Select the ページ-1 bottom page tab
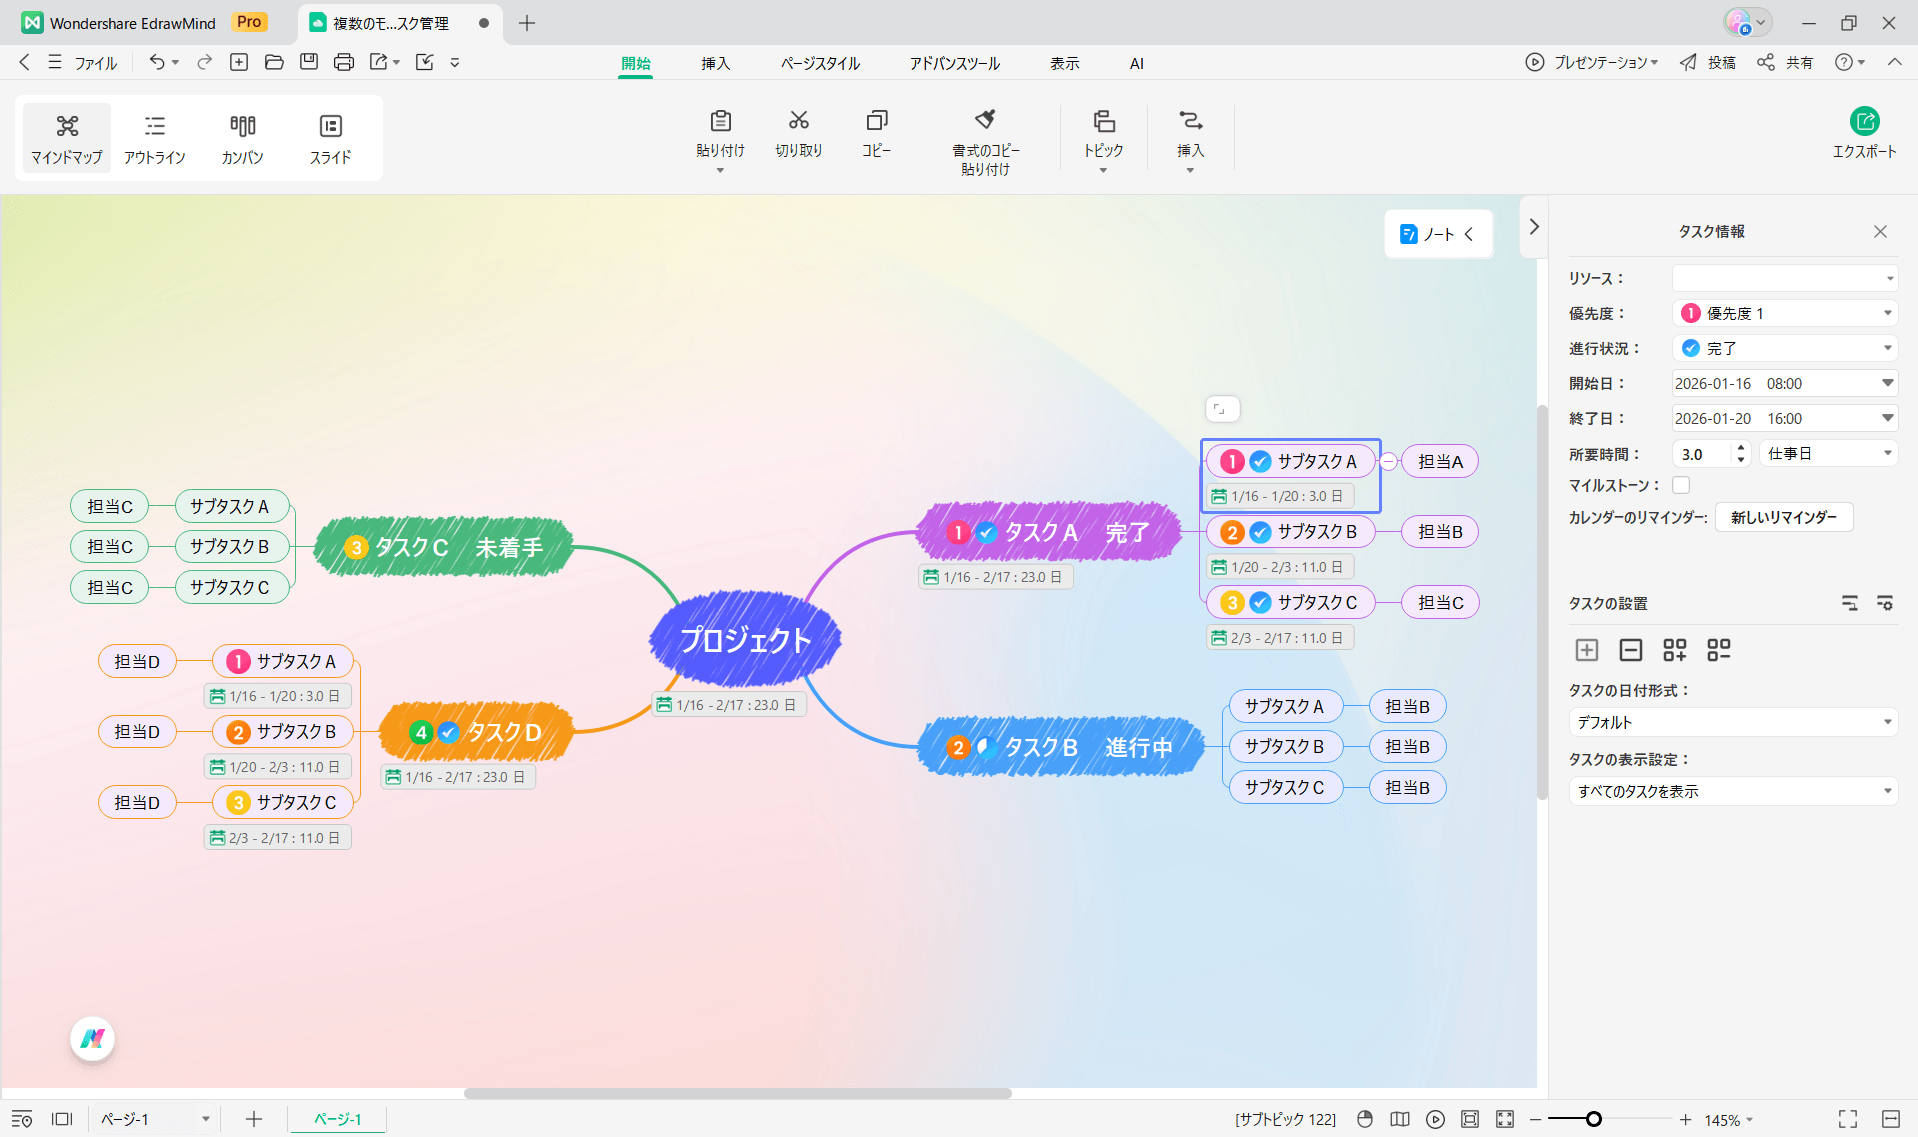 [338, 1119]
